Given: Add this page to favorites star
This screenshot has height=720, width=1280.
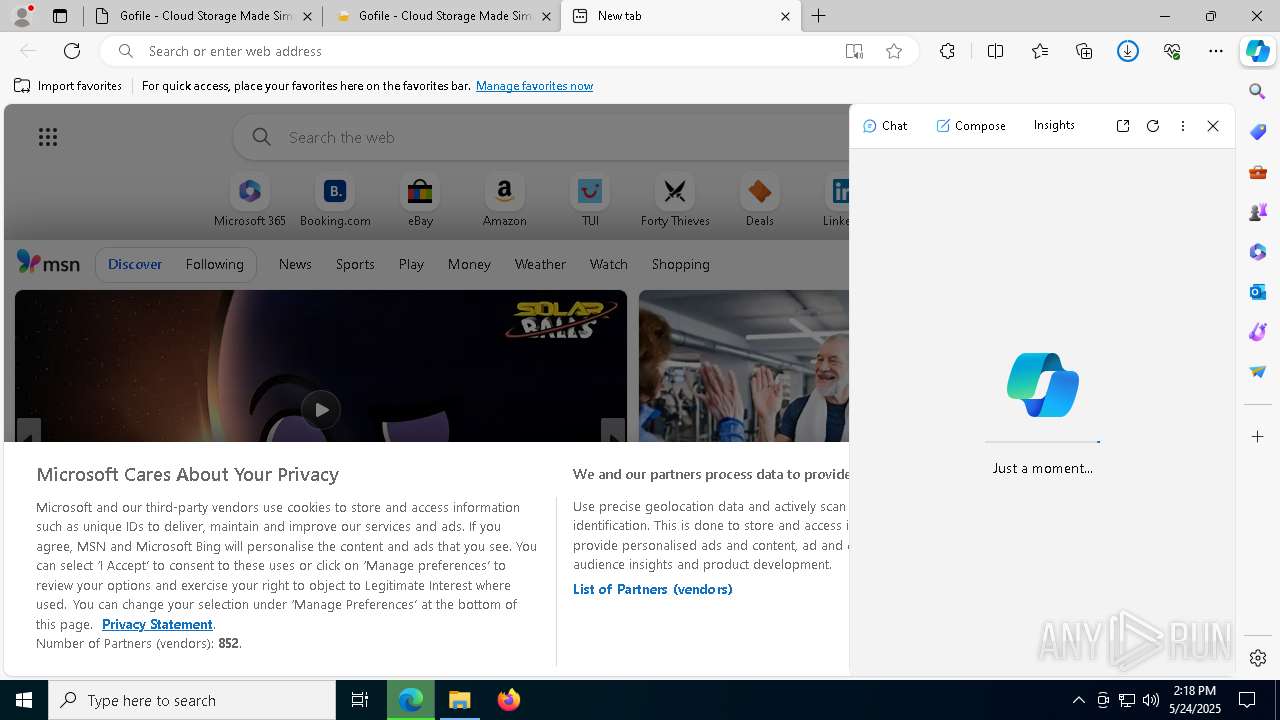Looking at the screenshot, I should (x=894, y=51).
